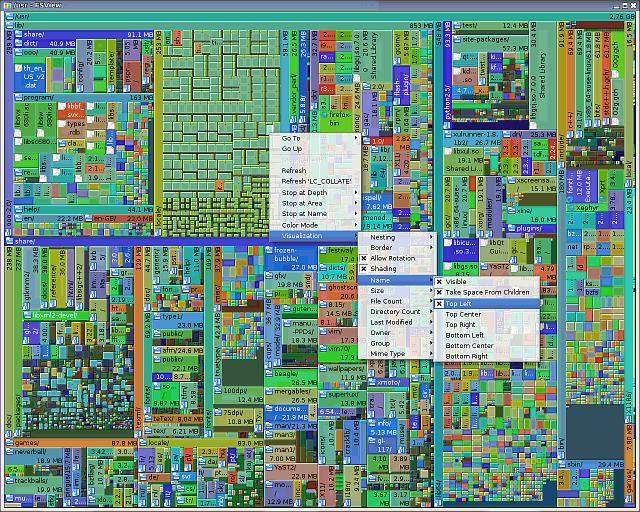The width and height of the screenshot is (640, 512).
Task: Expand the Stop at Area submenu
Action: tap(314, 203)
